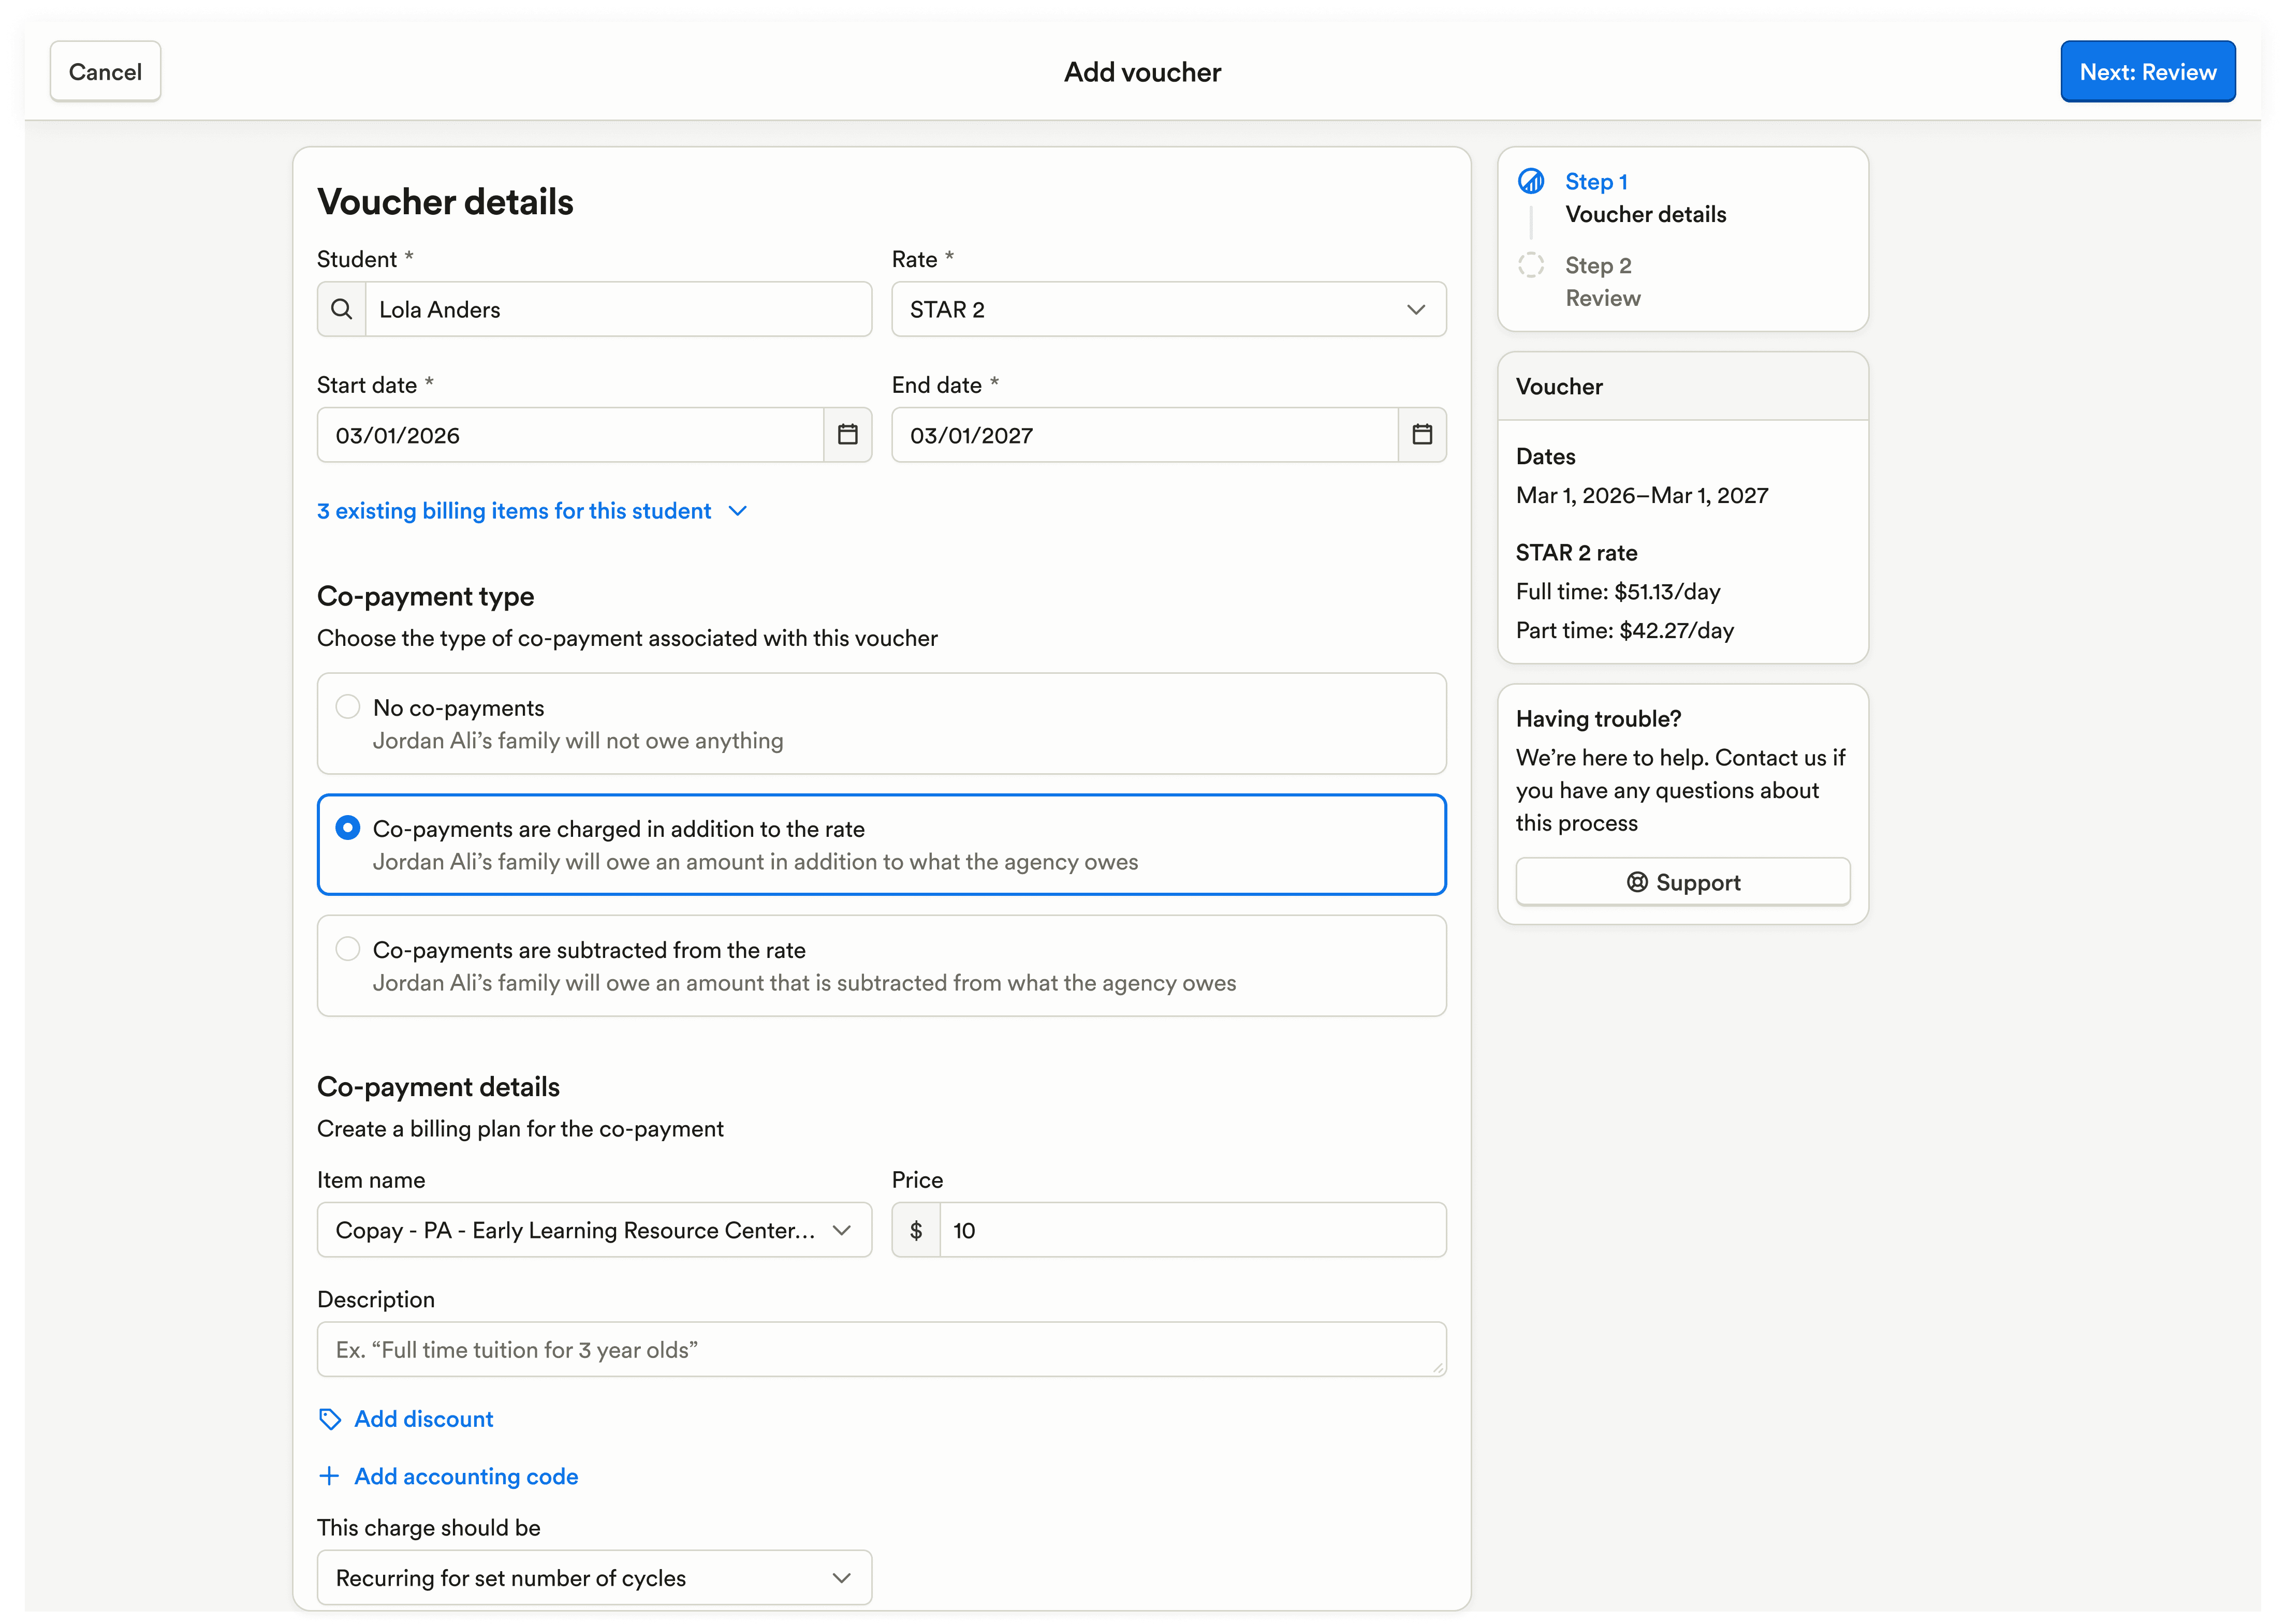Choose co-payments subtracted from the rate
The image size is (2286, 1624).
pyautogui.click(x=348, y=949)
